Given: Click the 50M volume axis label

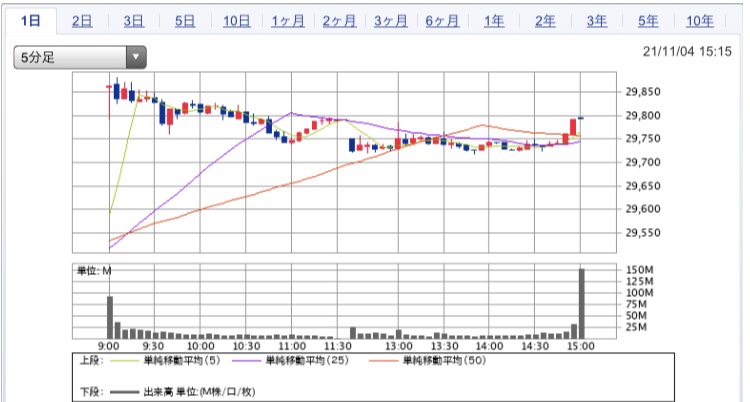Looking at the screenshot, I should (x=636, y=316).
